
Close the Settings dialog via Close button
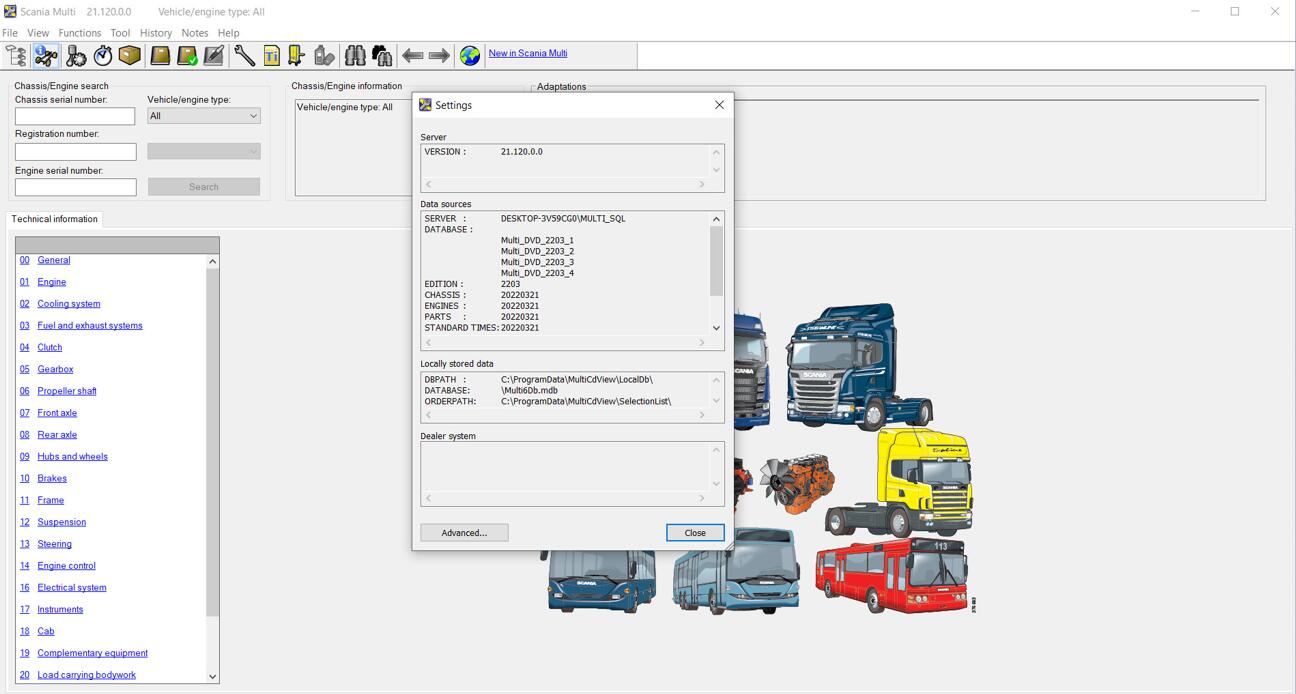694,532
